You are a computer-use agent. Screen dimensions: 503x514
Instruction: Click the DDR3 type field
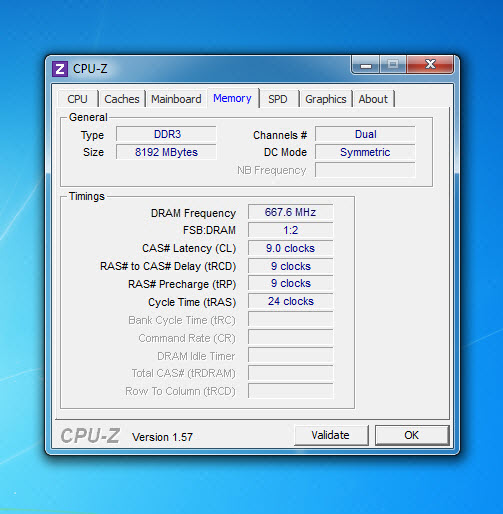click(166, 134)
